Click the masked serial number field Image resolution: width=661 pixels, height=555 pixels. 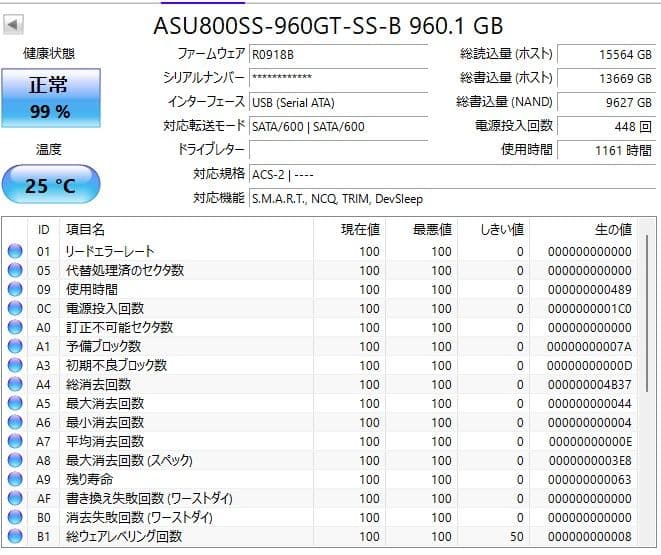[x=339, y=78]
